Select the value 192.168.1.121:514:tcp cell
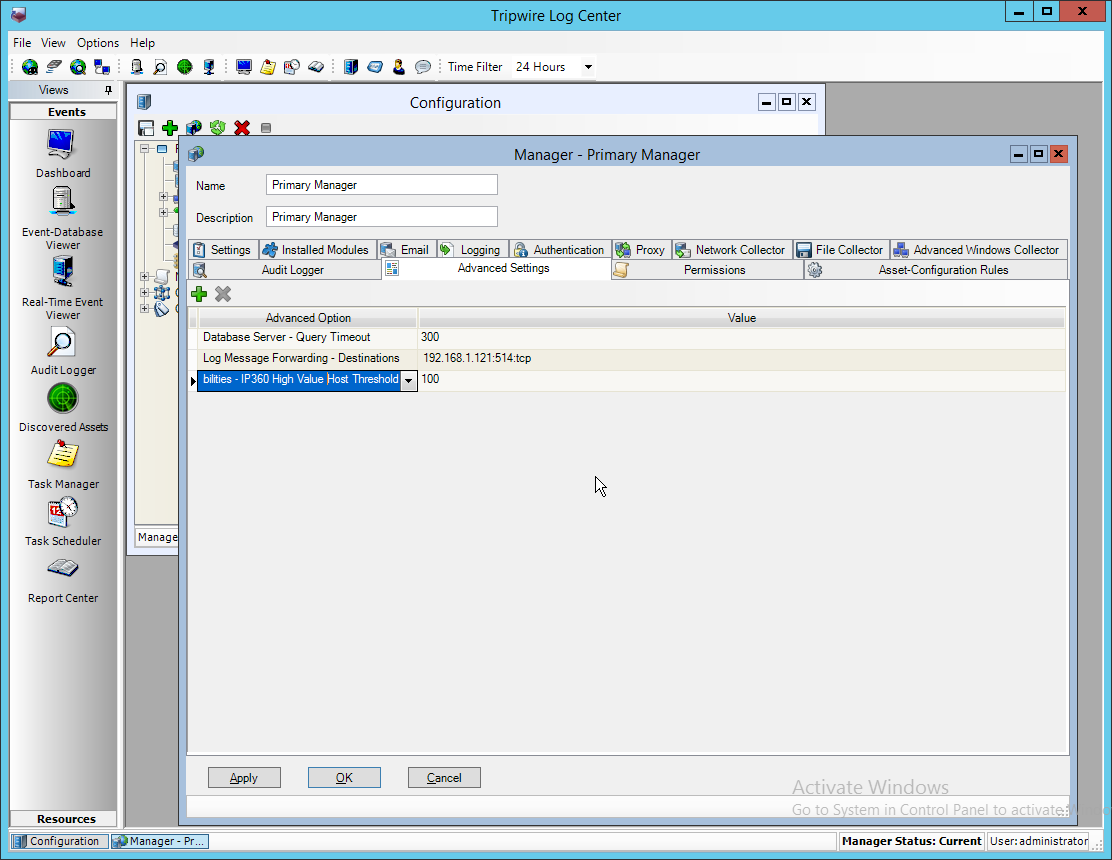This screenshot has height=860, width=1112. [742, 358]
